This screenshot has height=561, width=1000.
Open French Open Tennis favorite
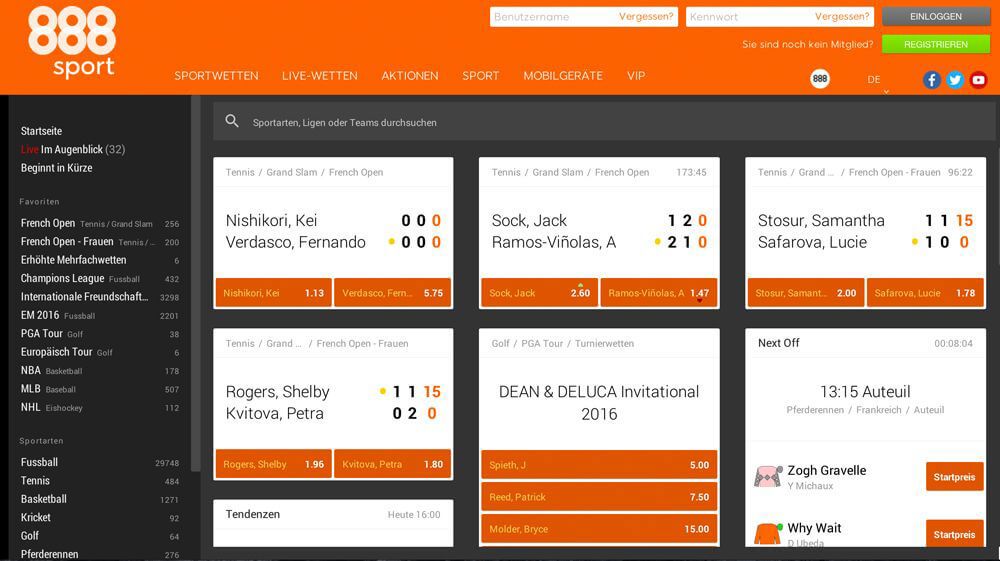click(x=99, y=223)
